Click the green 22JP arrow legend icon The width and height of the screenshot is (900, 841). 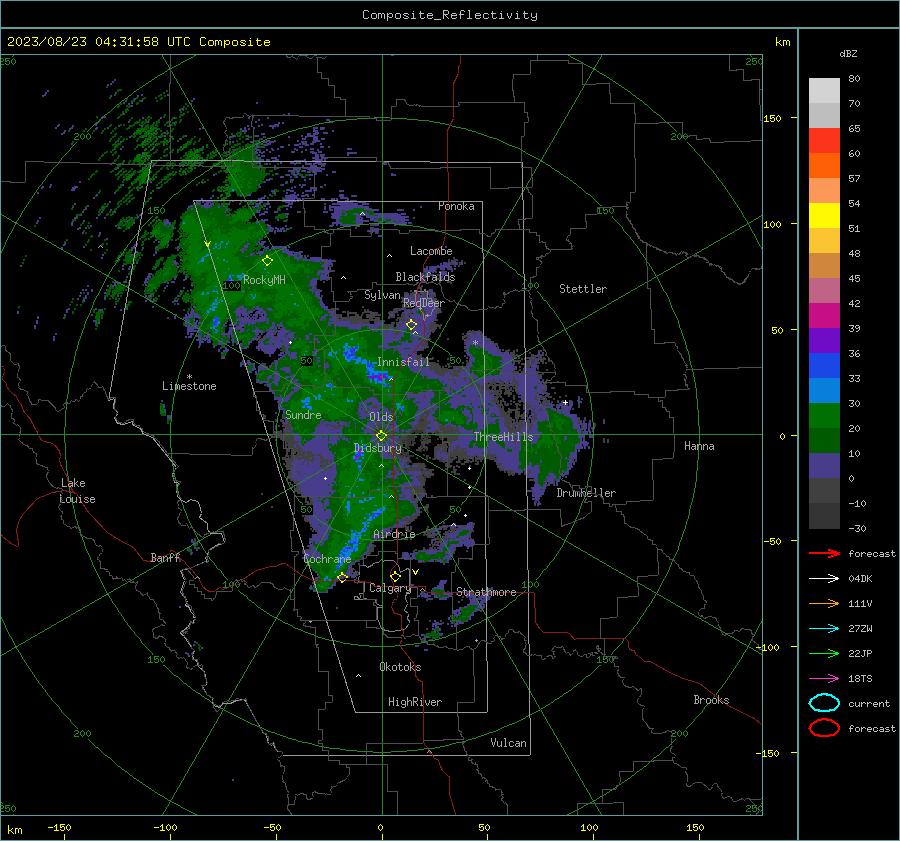(x=824, y=653)
